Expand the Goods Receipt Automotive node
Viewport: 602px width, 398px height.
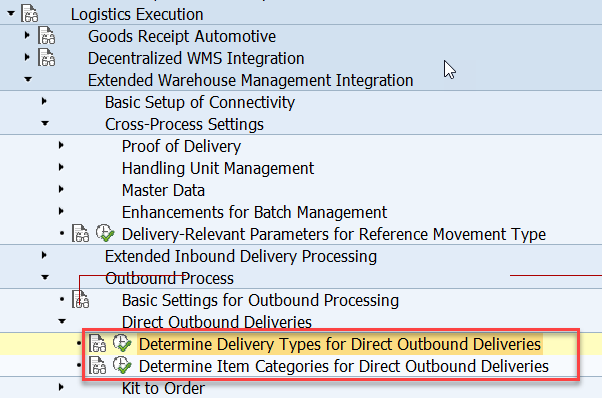coord(27,35)
